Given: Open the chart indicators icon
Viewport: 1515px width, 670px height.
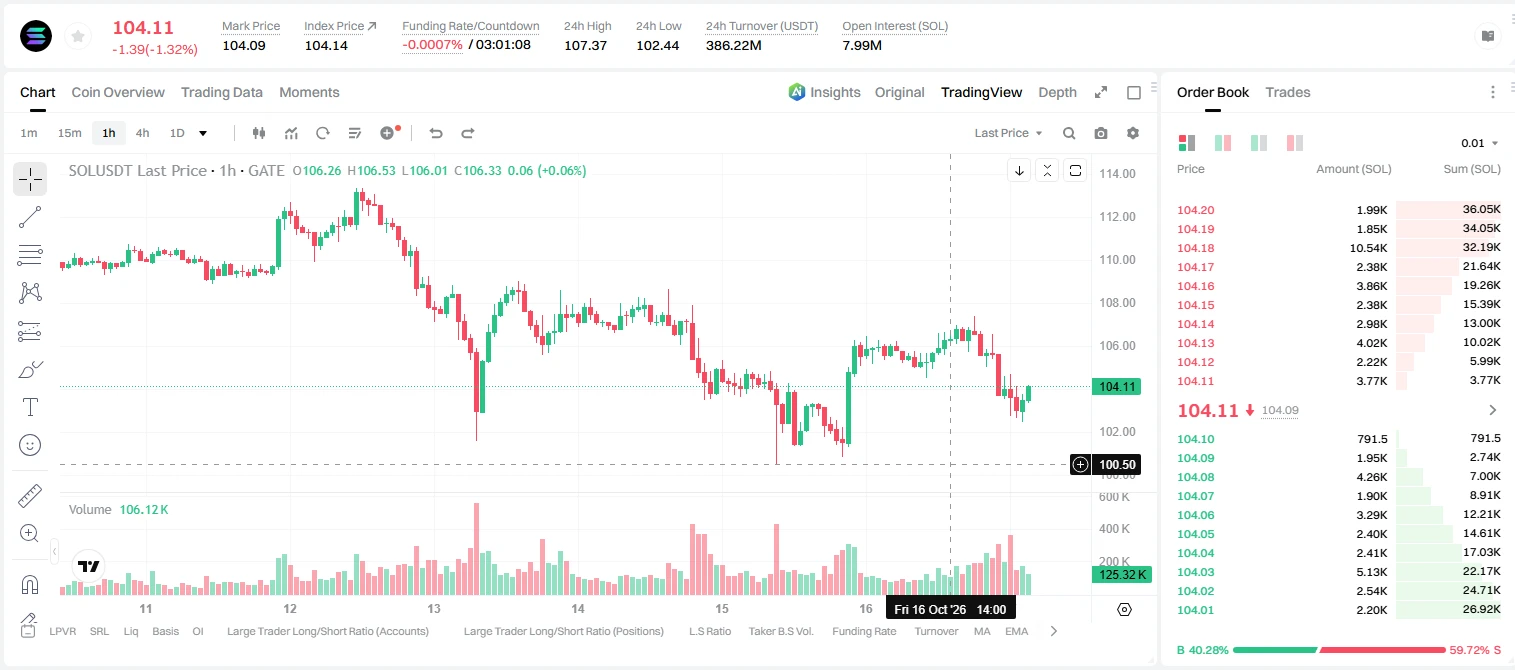Looking at the screenshot, I should coord(291,133).
